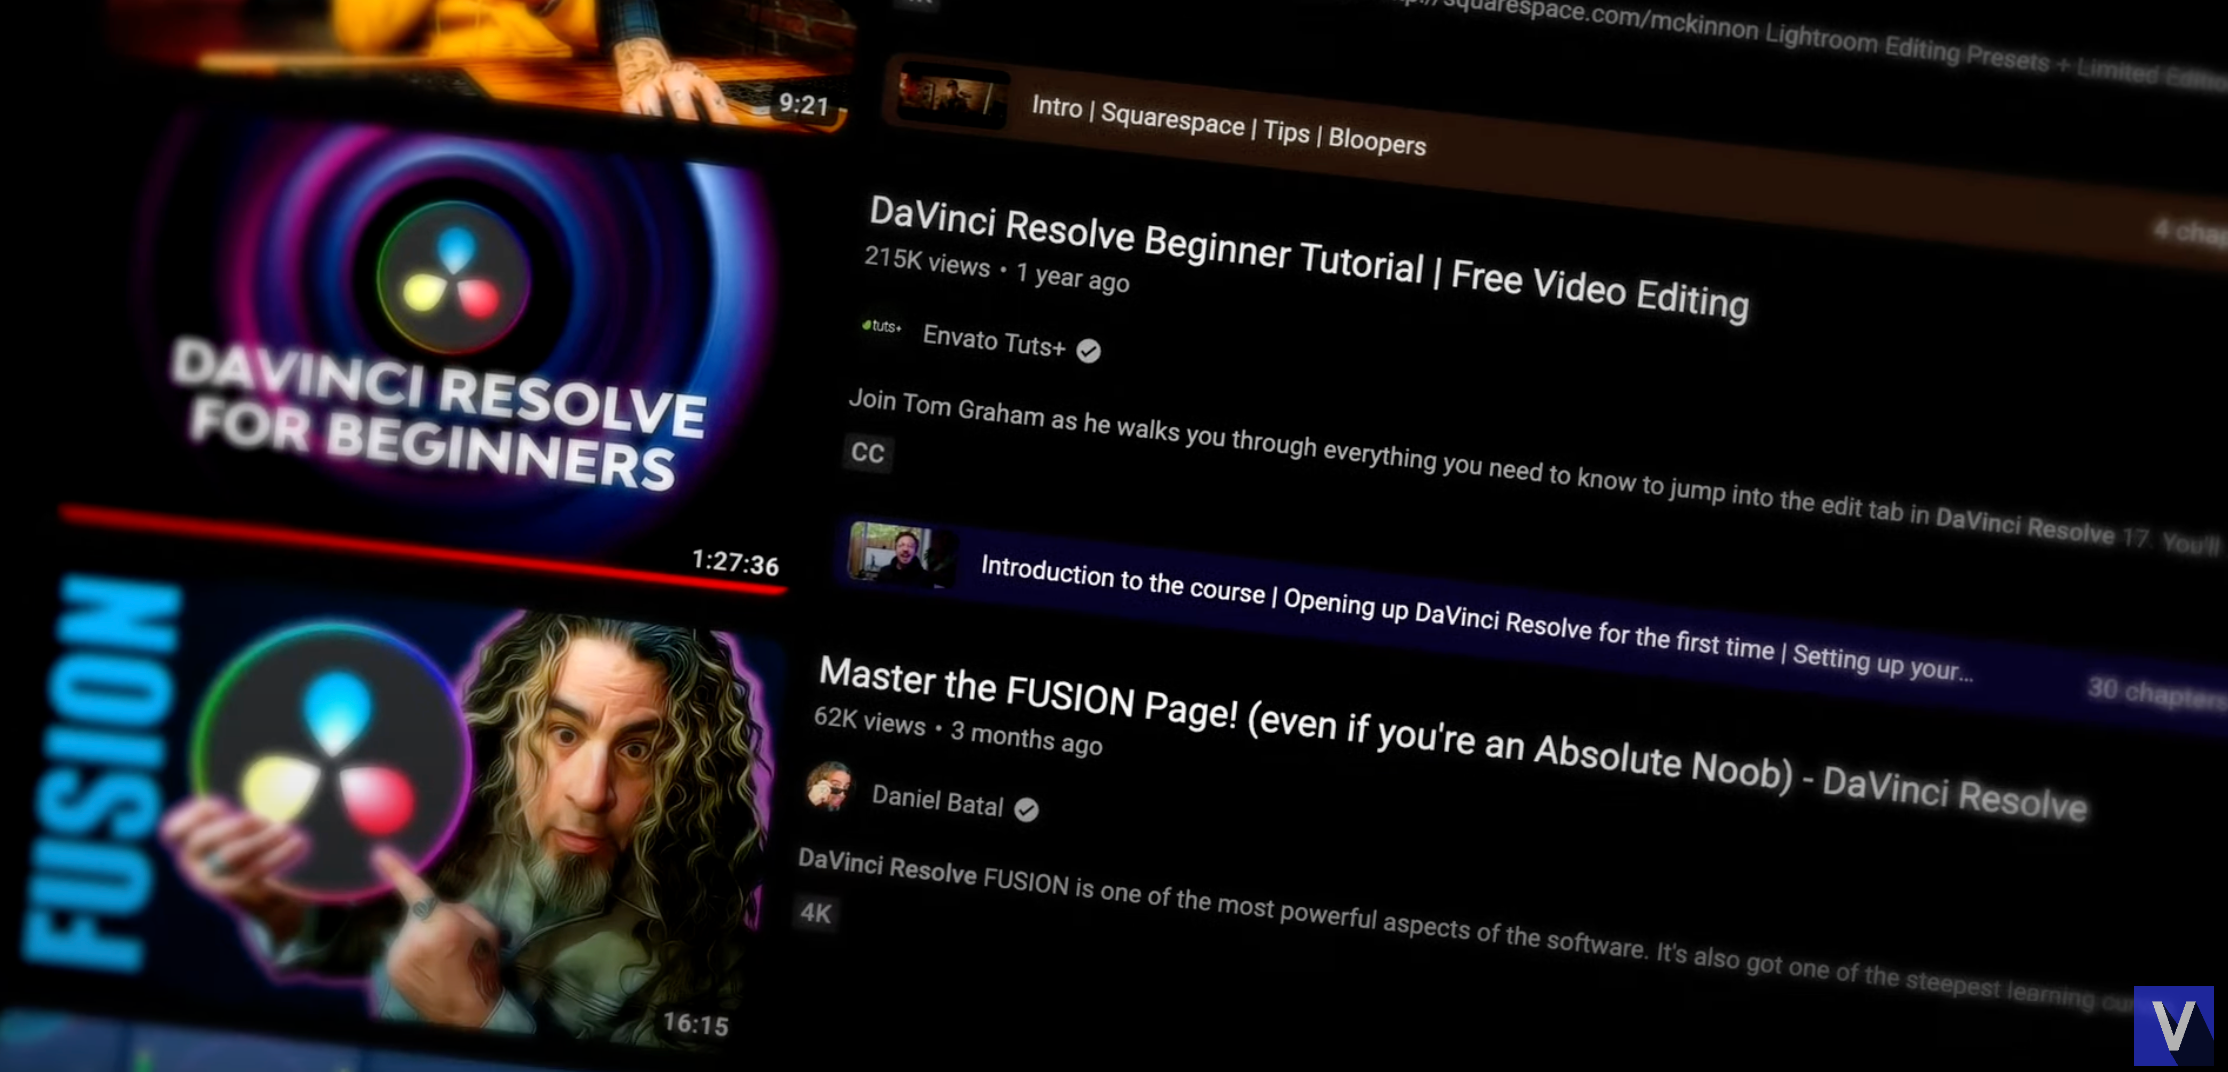Image resolution: width=2228 pixels, height=1072 pixels.
Task: Click the red watch progress bar
Action: pos(422,550)
